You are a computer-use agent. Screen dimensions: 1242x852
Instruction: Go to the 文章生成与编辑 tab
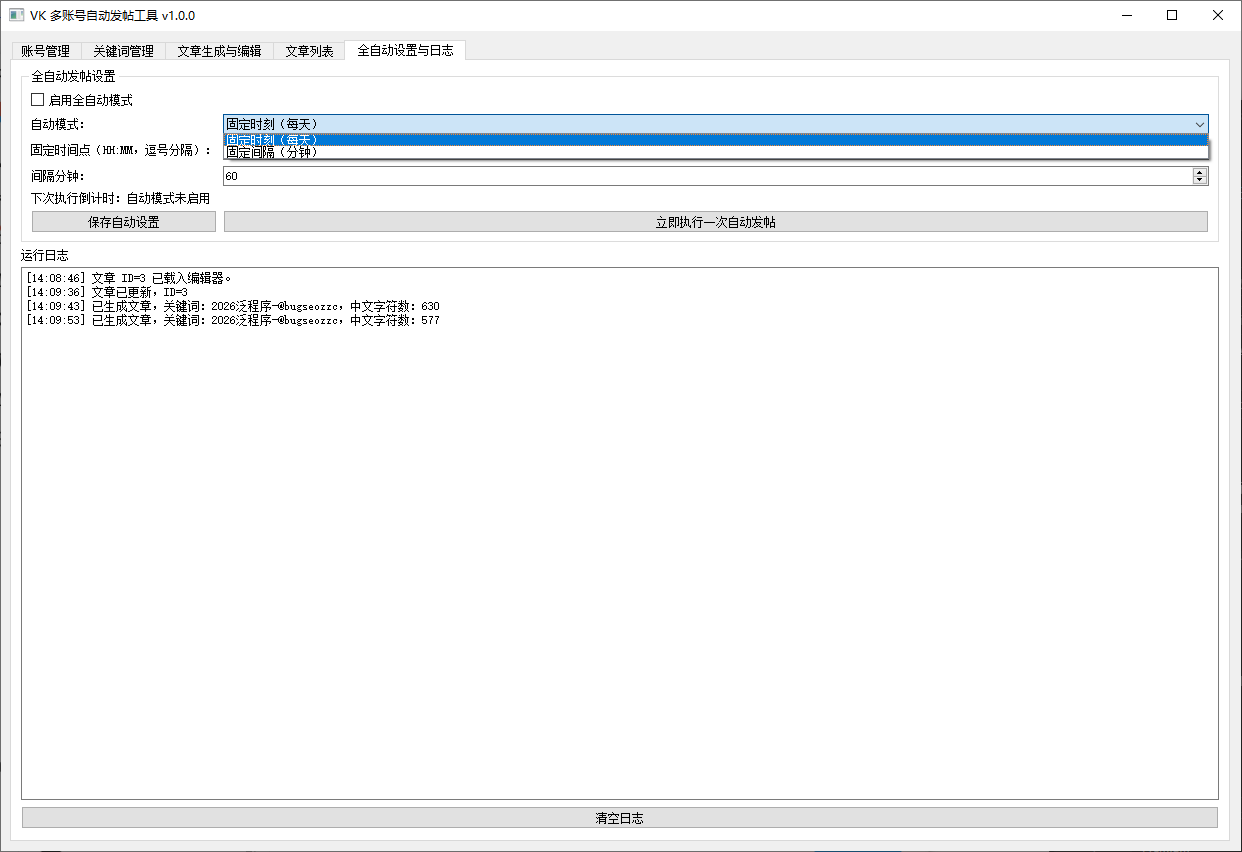pos(219,51)
